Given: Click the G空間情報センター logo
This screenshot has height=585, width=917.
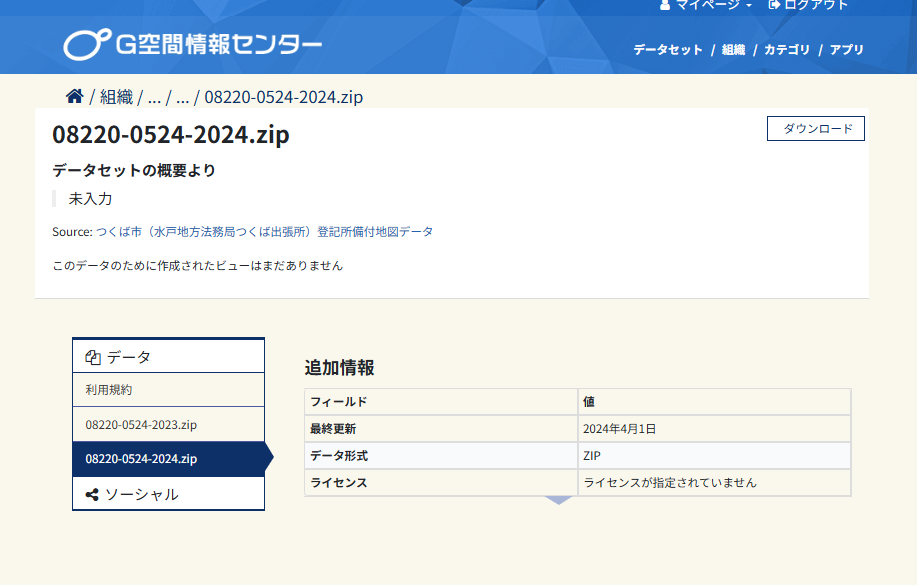Looking at the screenshot, I should (x=192, y=44).
